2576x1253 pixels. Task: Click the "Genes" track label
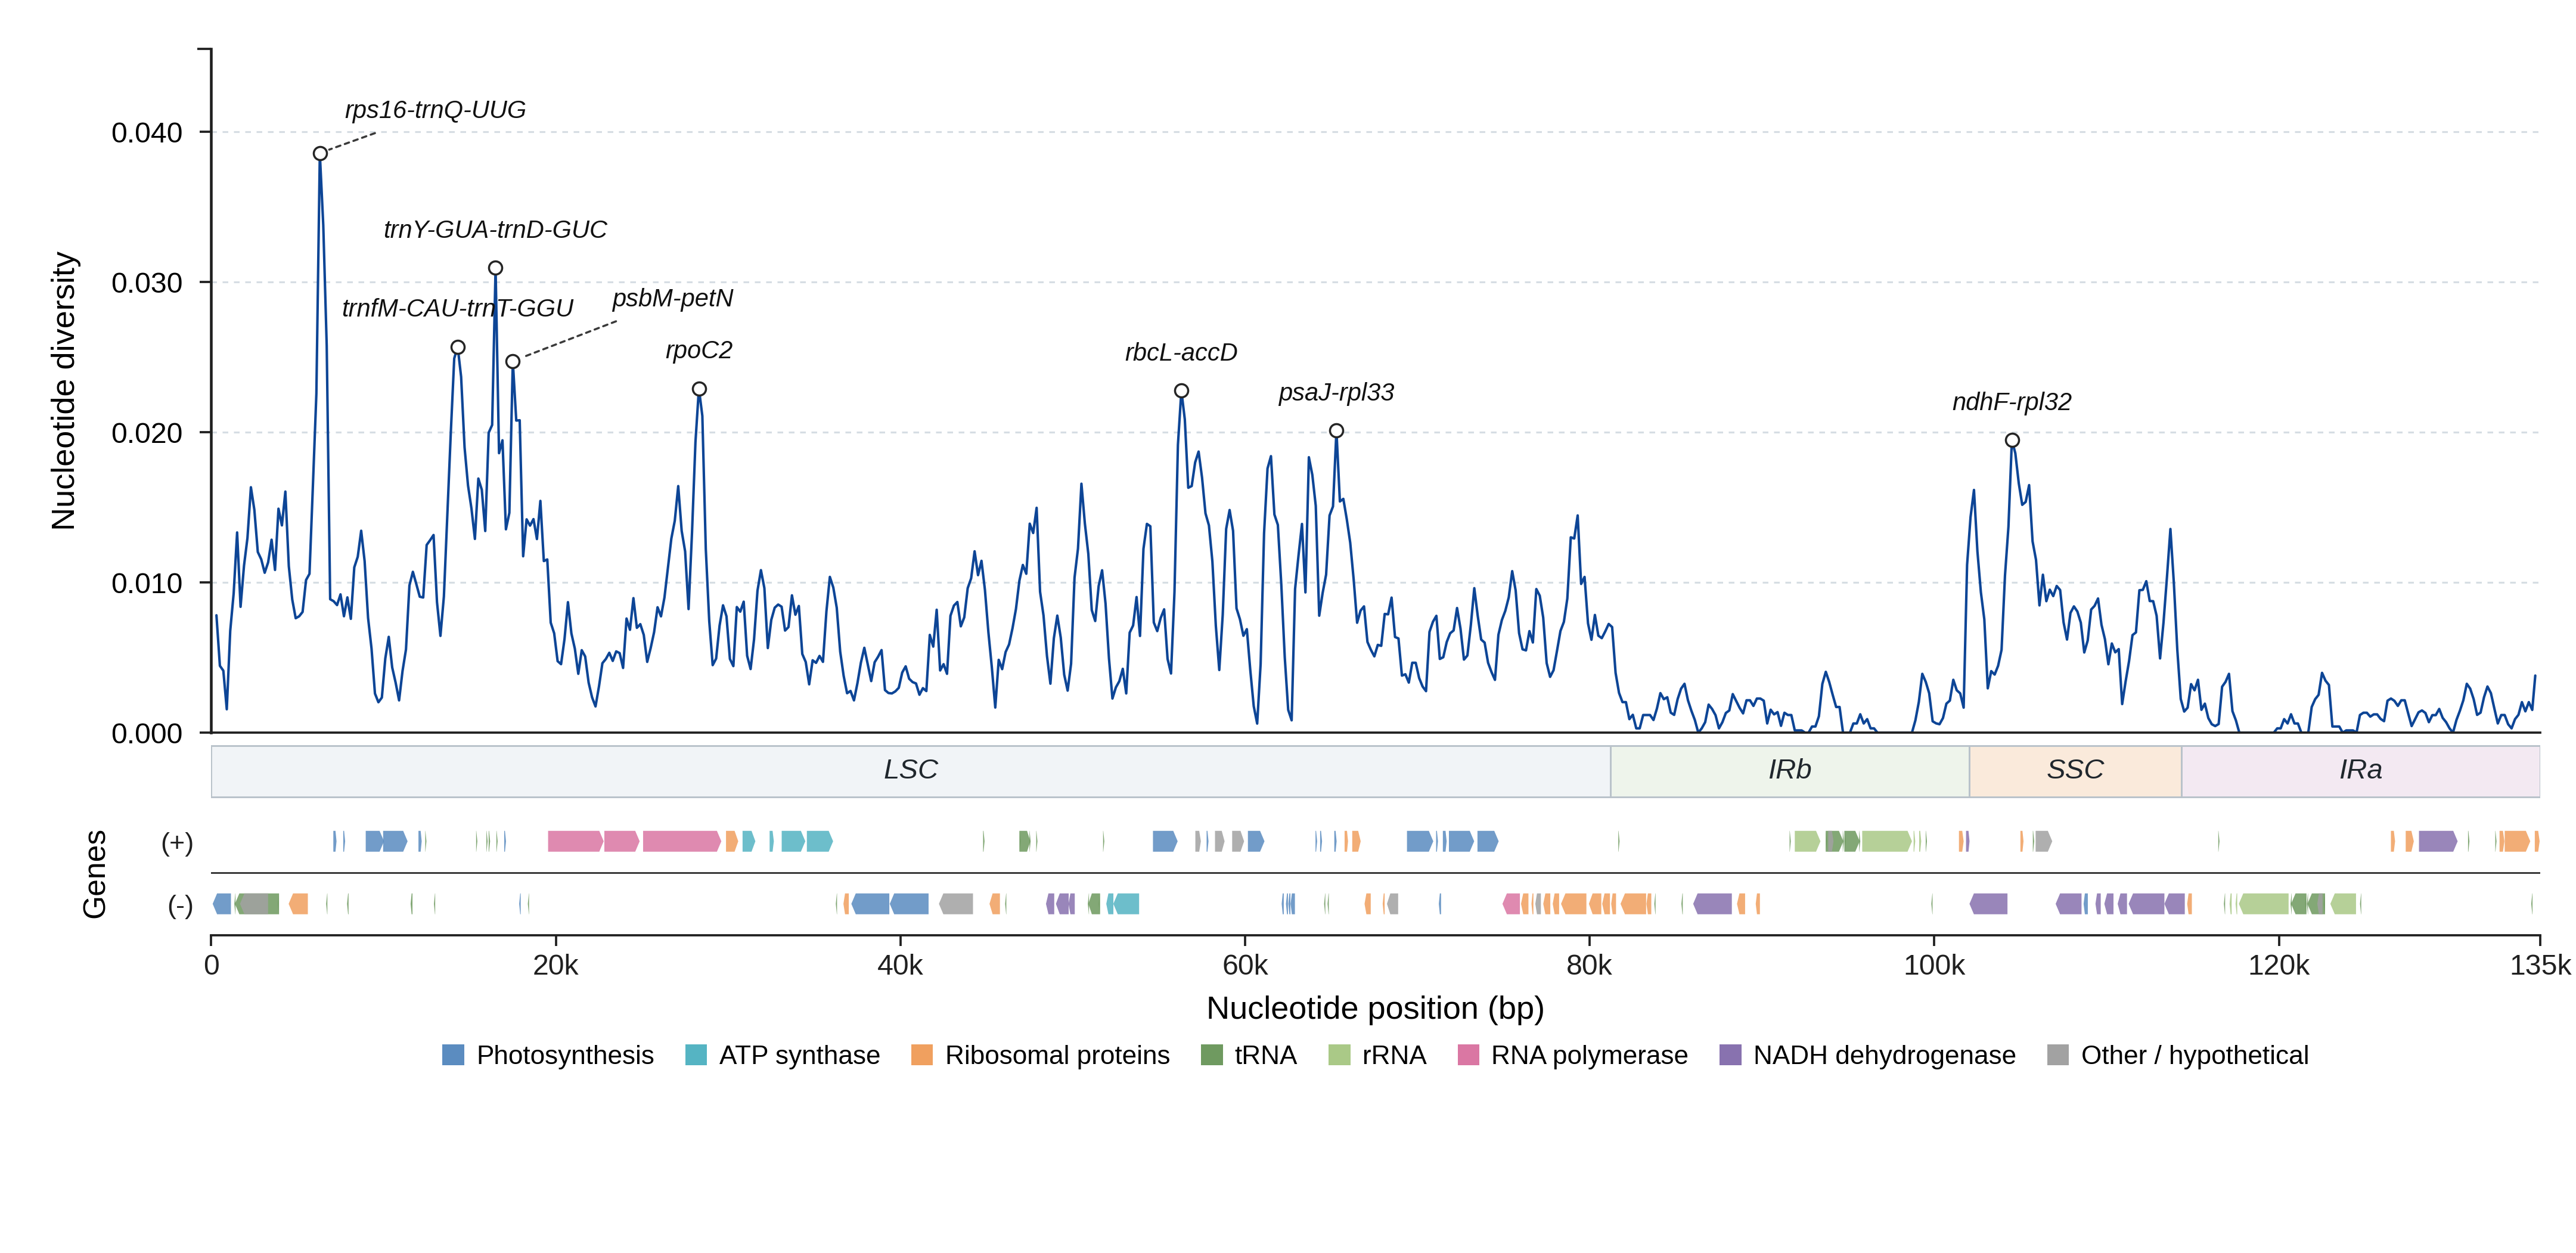(x=95, y=874)
